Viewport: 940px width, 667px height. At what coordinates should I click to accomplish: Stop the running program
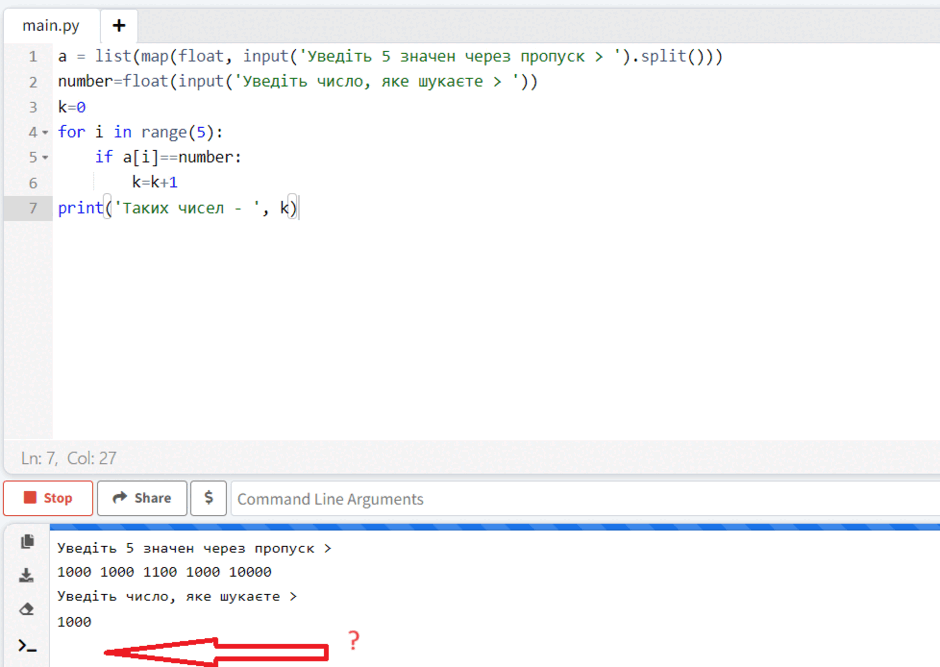(48, 498)
